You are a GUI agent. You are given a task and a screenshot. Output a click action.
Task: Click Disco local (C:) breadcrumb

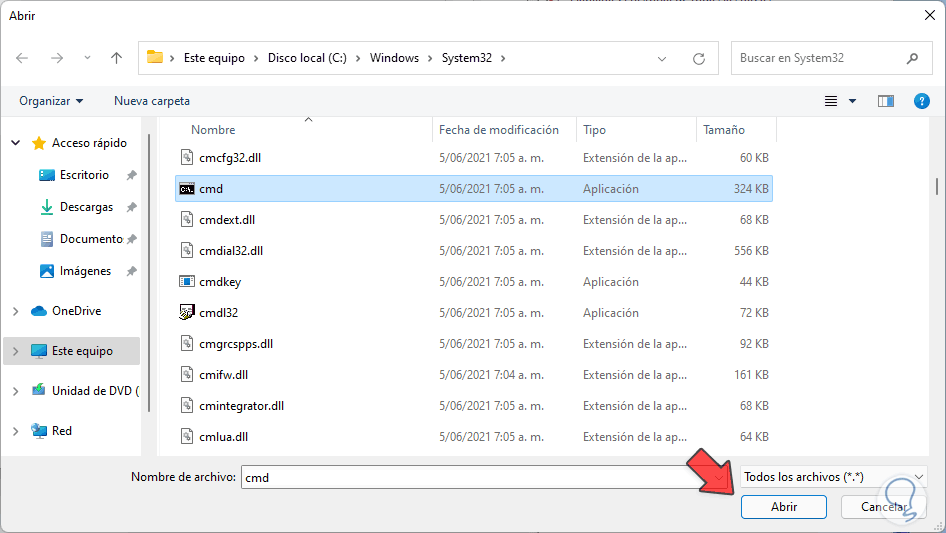coord(307,58)
